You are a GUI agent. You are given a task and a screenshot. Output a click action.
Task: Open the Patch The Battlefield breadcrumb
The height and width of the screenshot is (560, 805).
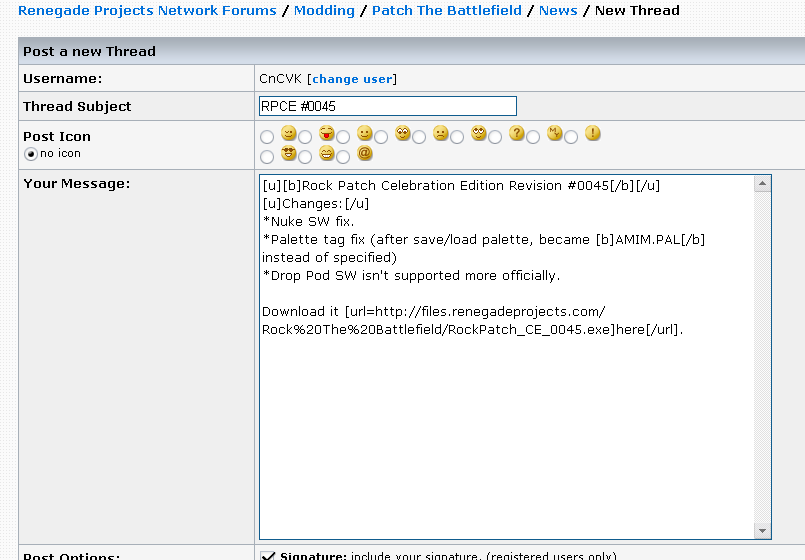pyautogui.click(x=447, y=11)
